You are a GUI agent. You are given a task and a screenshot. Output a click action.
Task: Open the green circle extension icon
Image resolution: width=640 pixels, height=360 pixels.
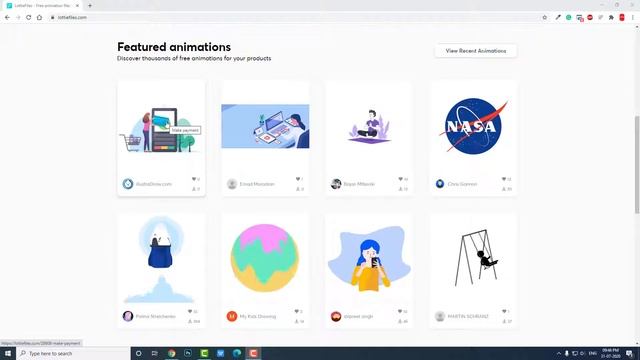click(x=569, y=17)
